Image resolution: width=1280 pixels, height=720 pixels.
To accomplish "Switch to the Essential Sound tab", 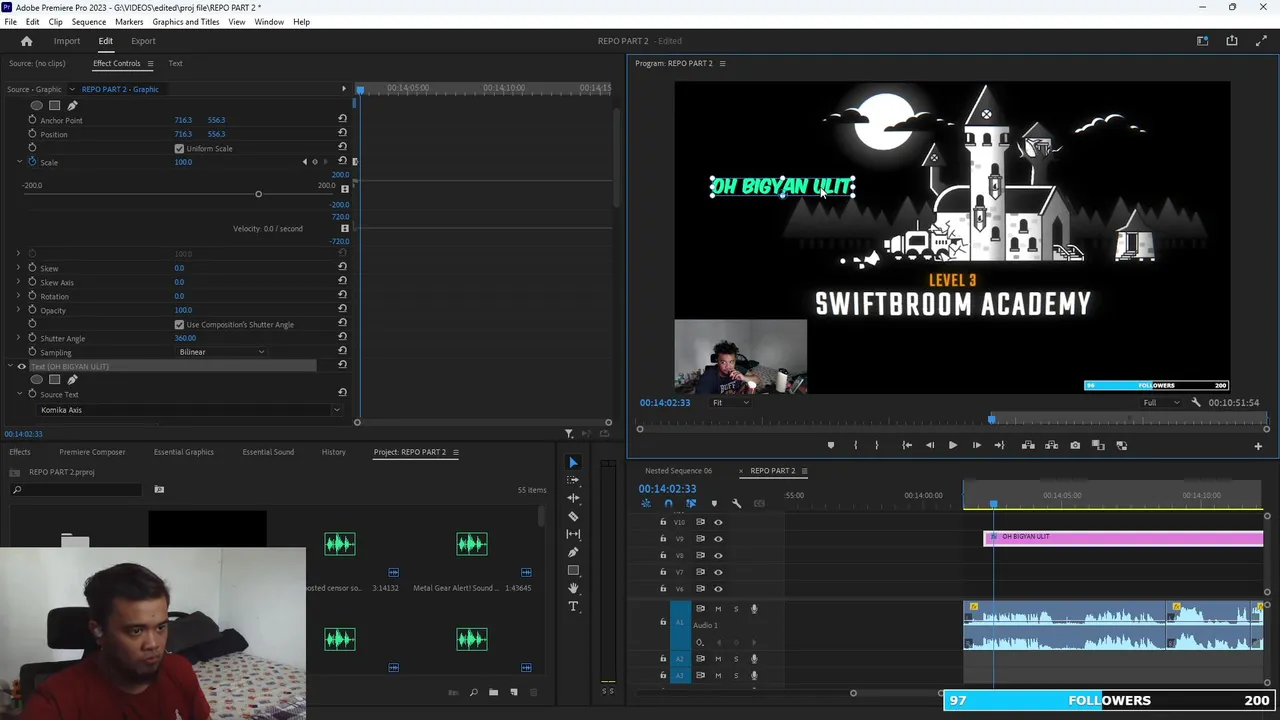I will (268, 452).
